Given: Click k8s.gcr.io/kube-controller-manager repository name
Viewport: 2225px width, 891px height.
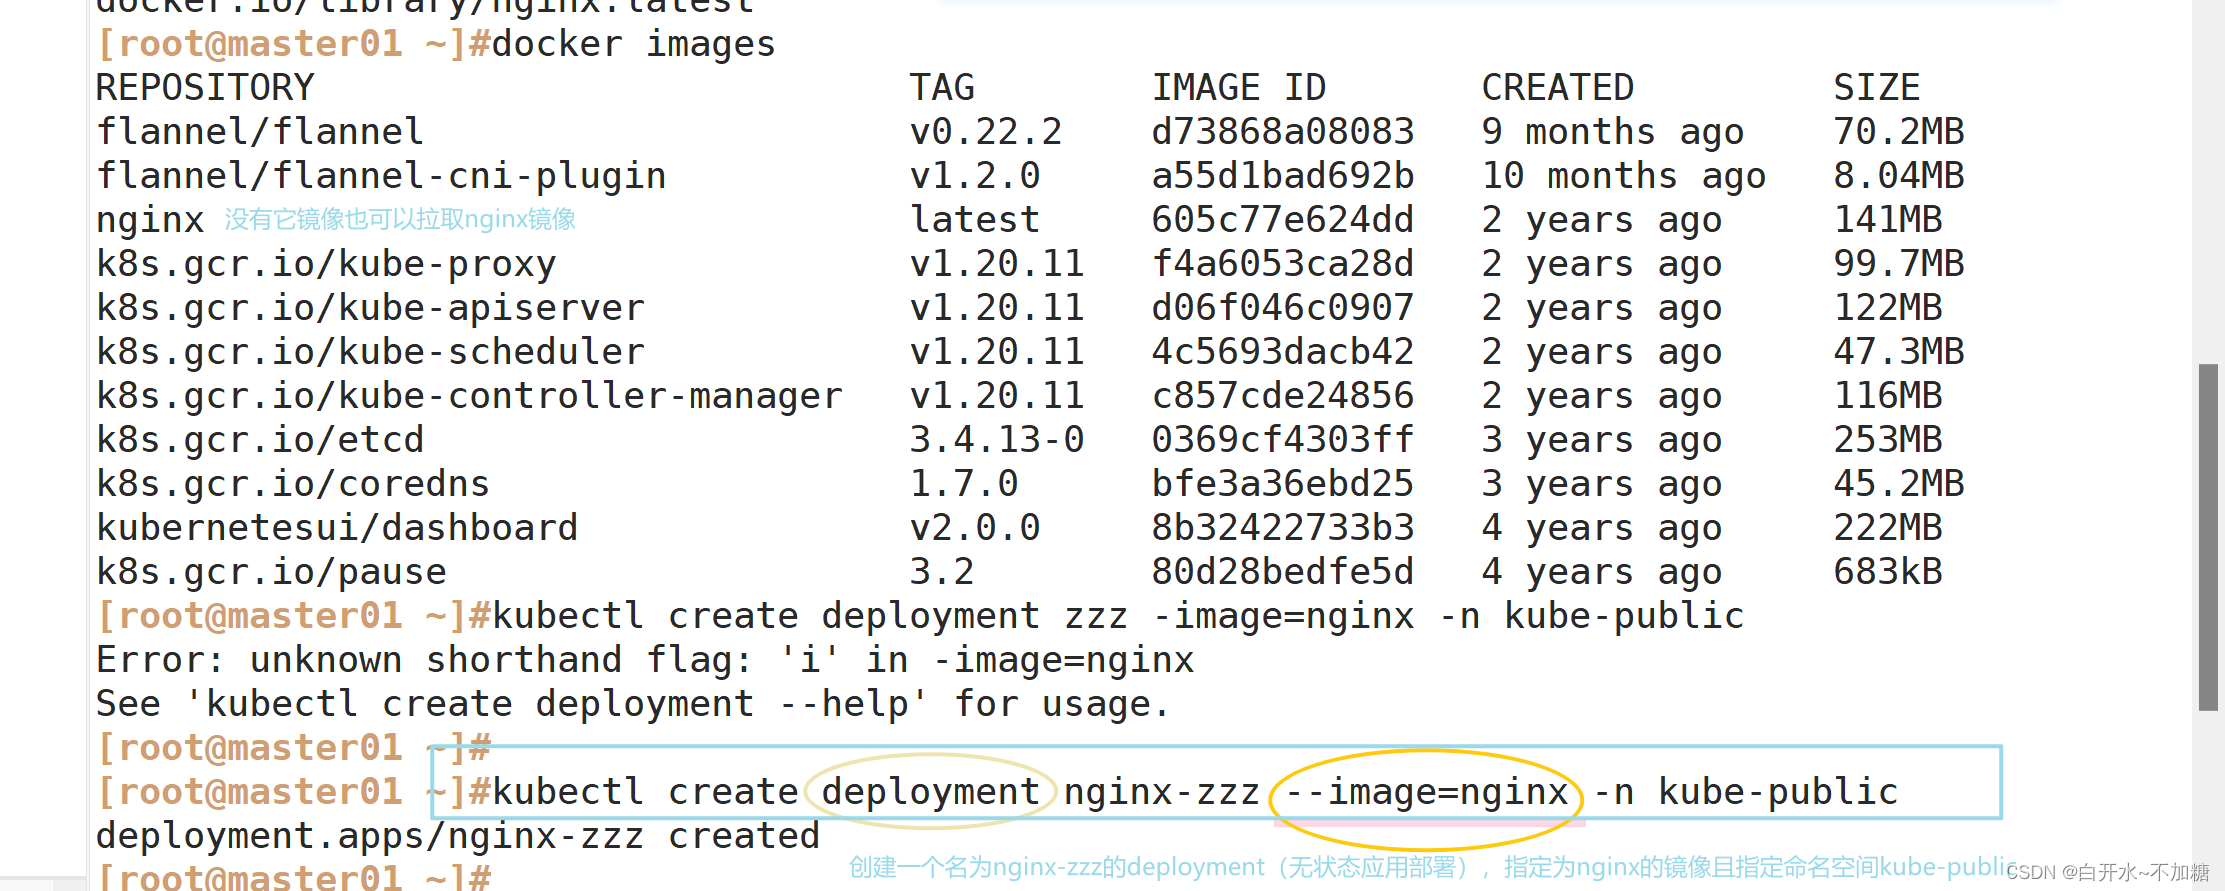Looking at the screenshot, I should point(469,396).
